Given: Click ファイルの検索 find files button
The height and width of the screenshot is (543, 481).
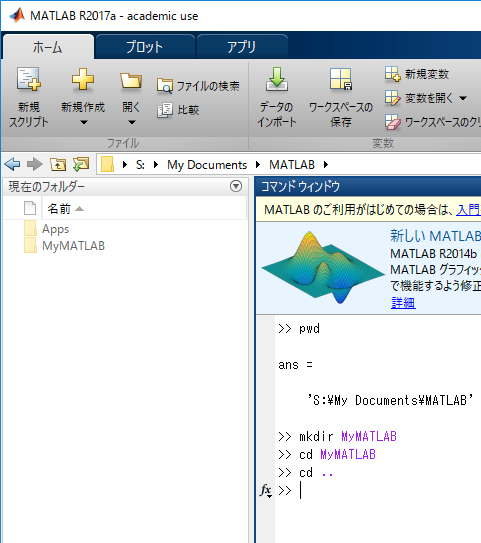Looking at the screenshot, I should (x=198, y=86).
